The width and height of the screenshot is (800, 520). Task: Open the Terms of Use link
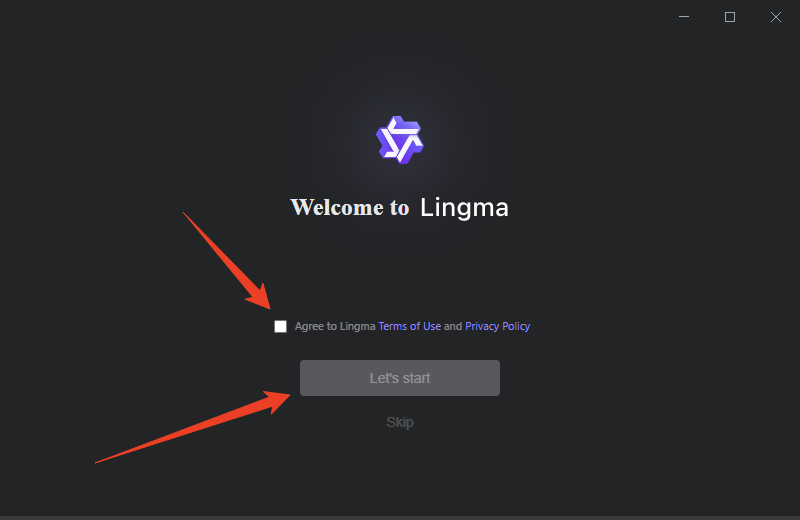pos(409,326)
